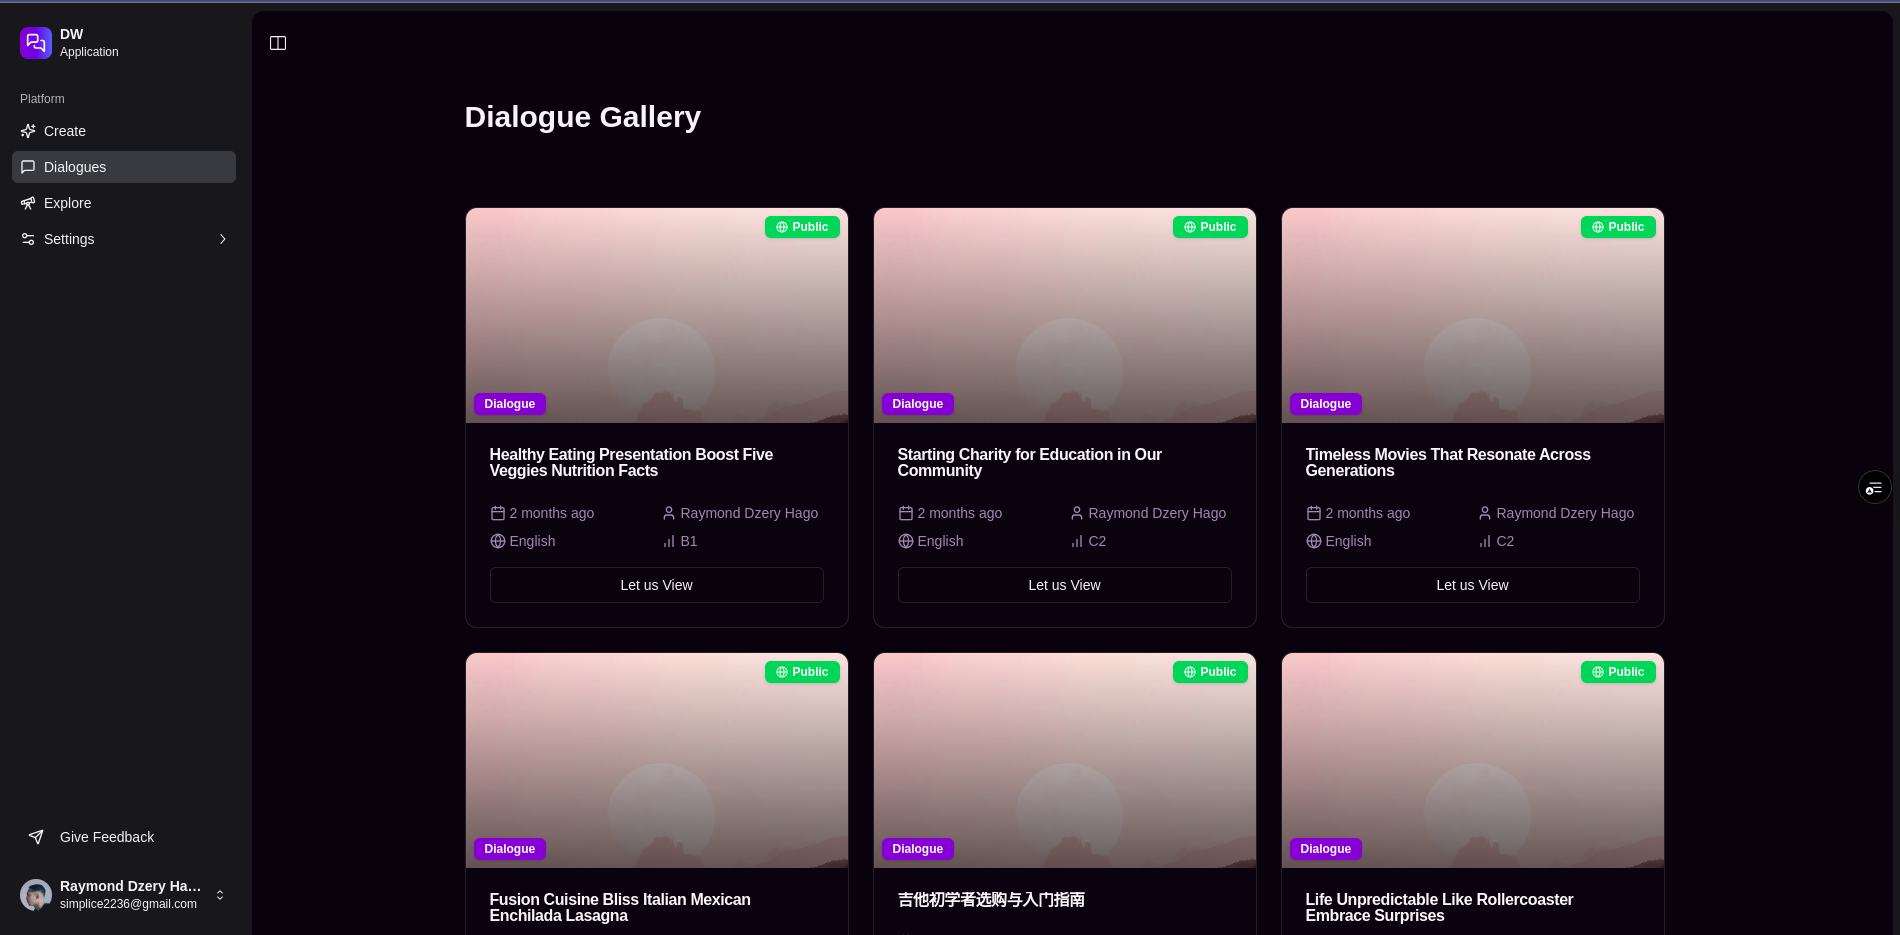Viewport: 1900px width, 935px height.
Task: Click the B1 level text on Healthy Eating card
Action: [x=689, y=541]
